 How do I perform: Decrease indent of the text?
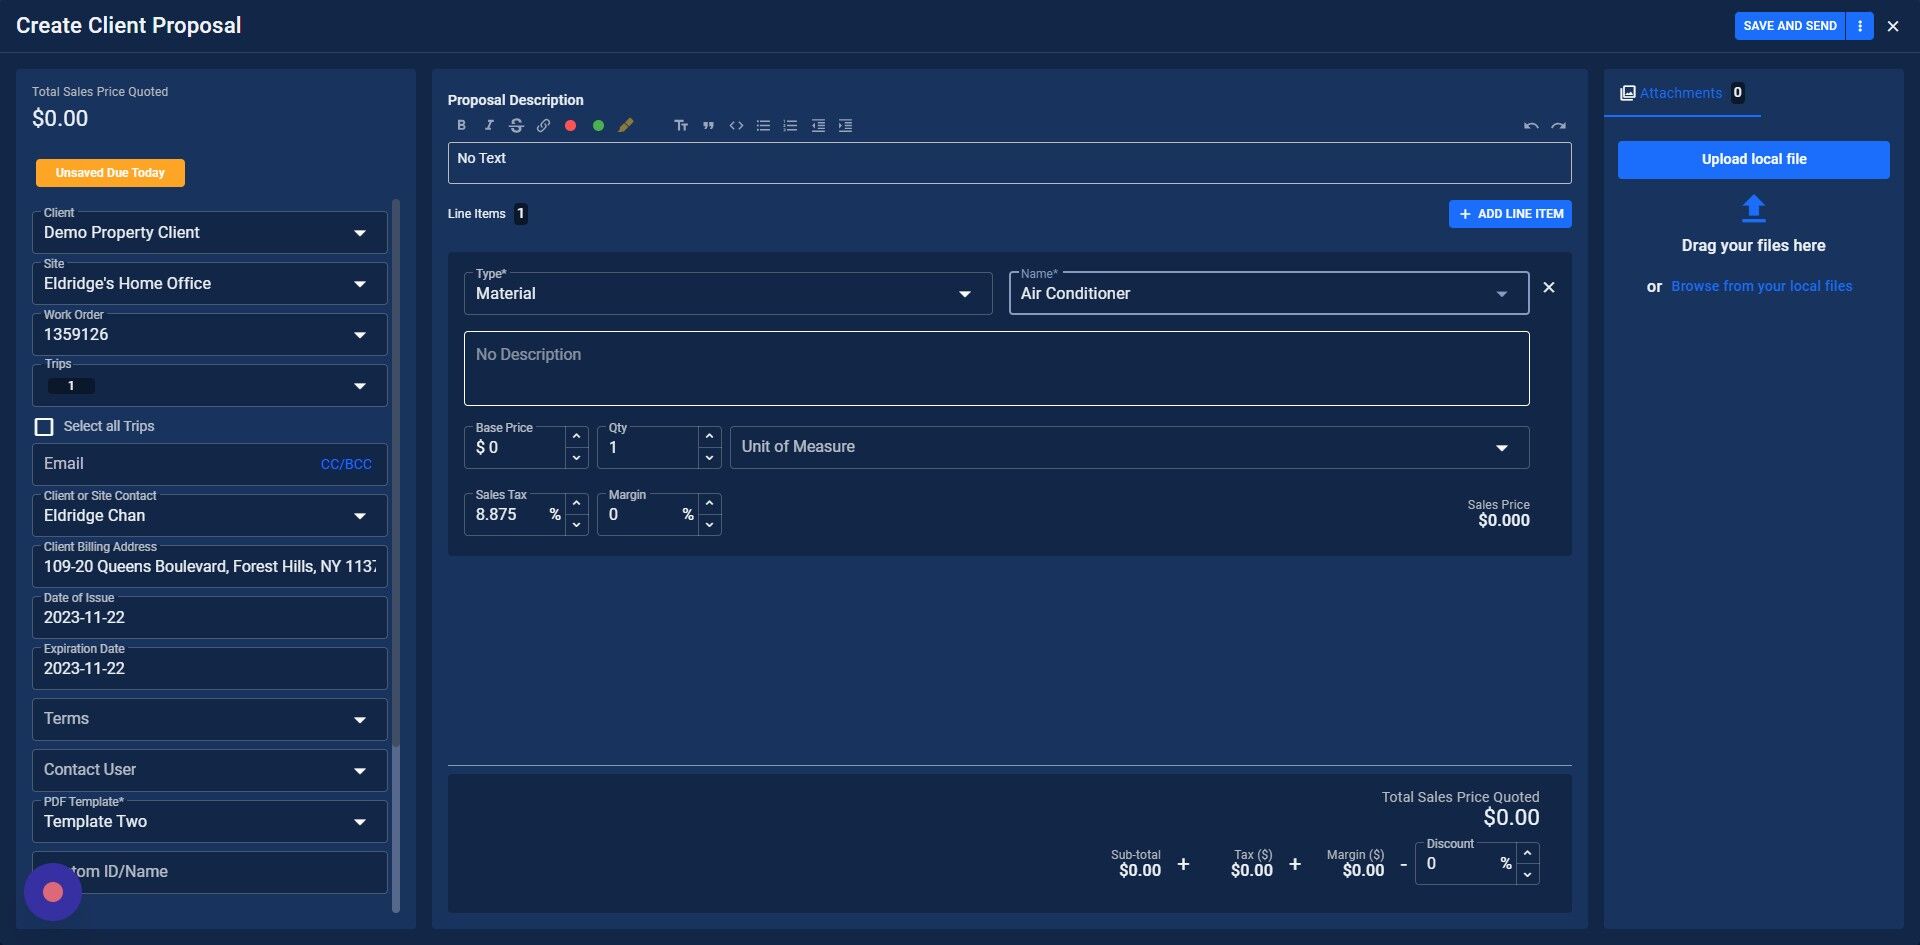click(x=818, y=125)
